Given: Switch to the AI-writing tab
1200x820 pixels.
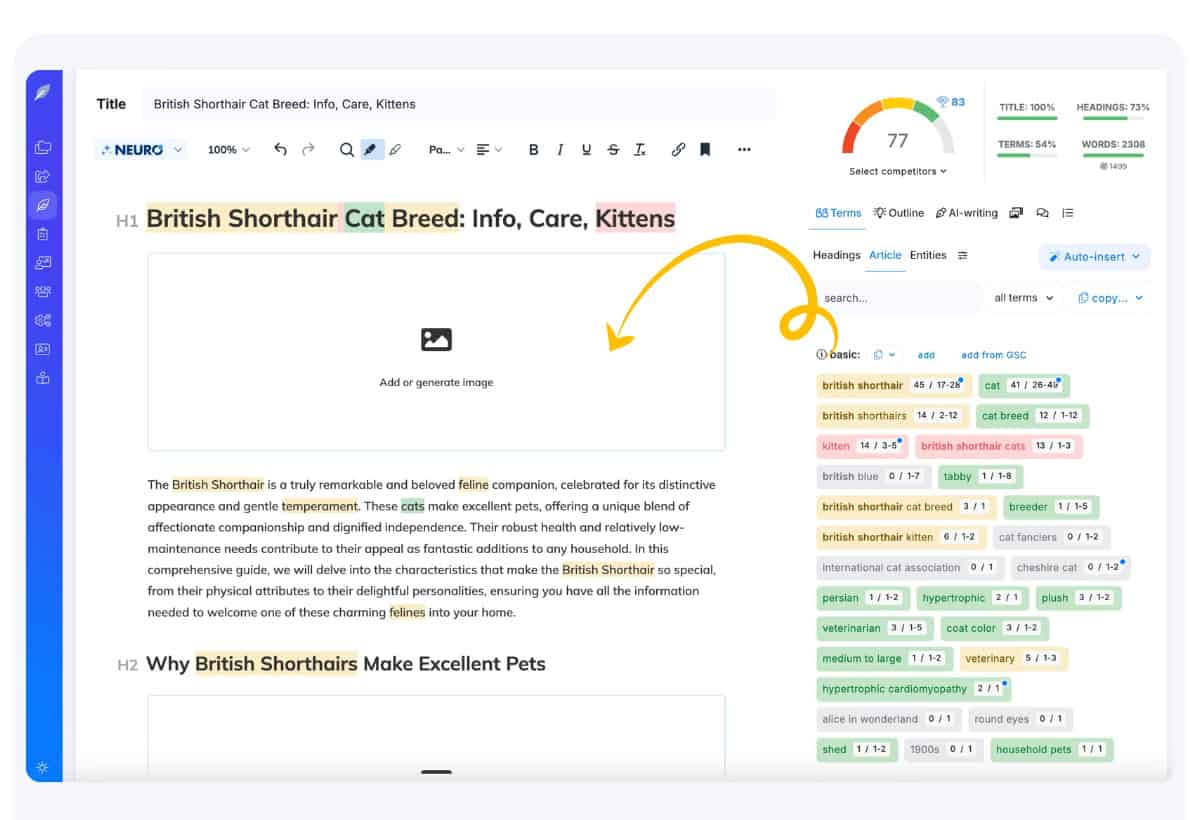Looking at the screenshot, I should coord(966,213).
